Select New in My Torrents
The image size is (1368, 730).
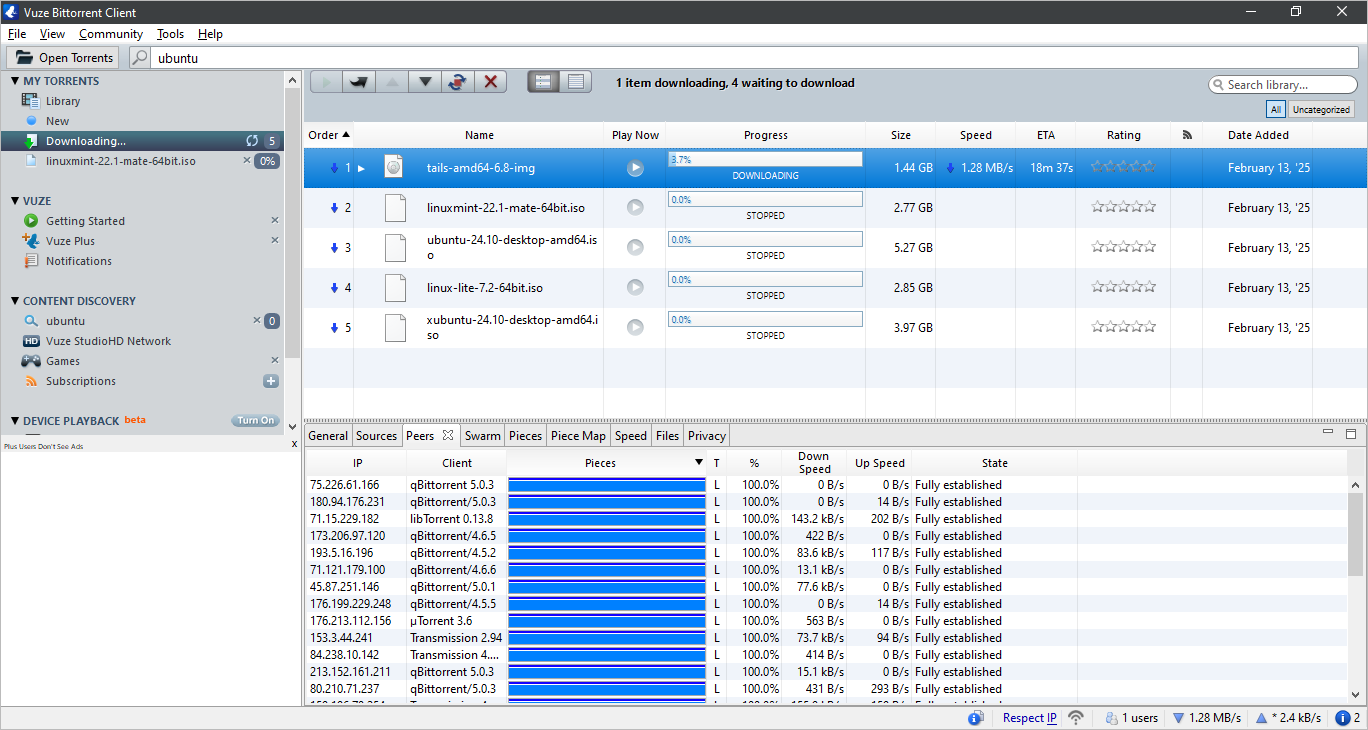click(57, 121)
